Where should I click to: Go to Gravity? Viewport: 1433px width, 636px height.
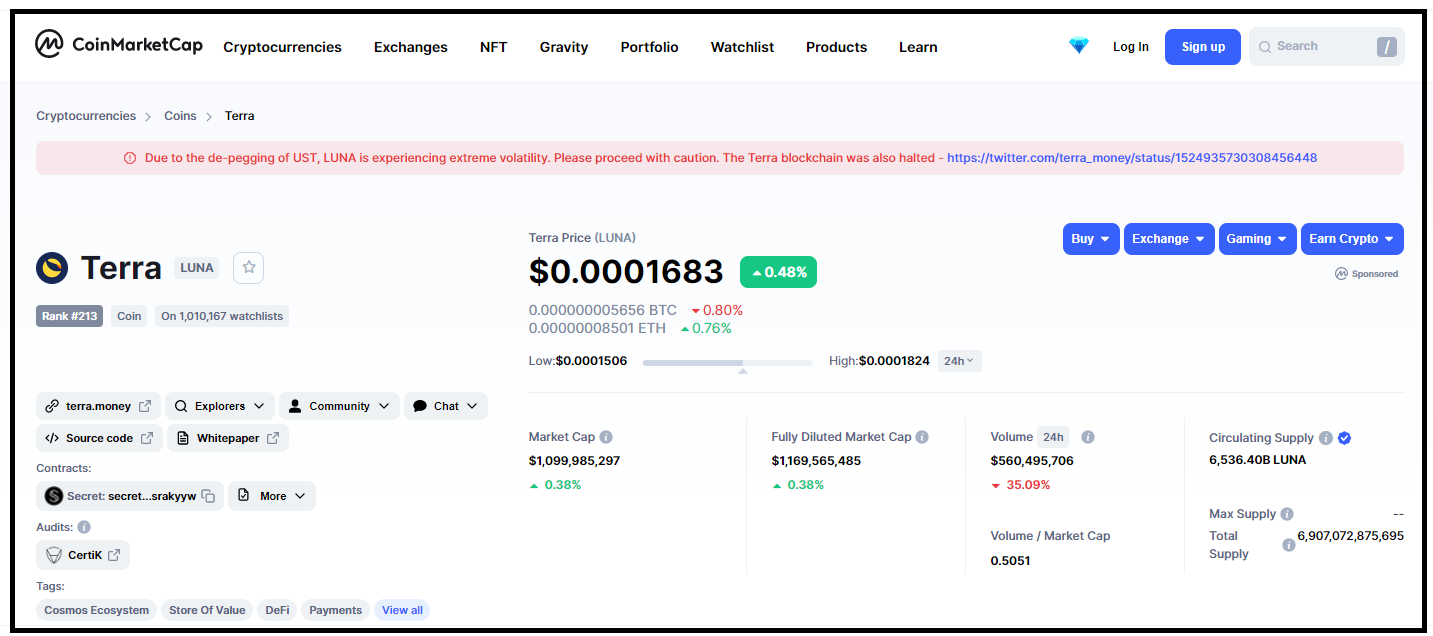pyautogui.click(x=564, y=47)
